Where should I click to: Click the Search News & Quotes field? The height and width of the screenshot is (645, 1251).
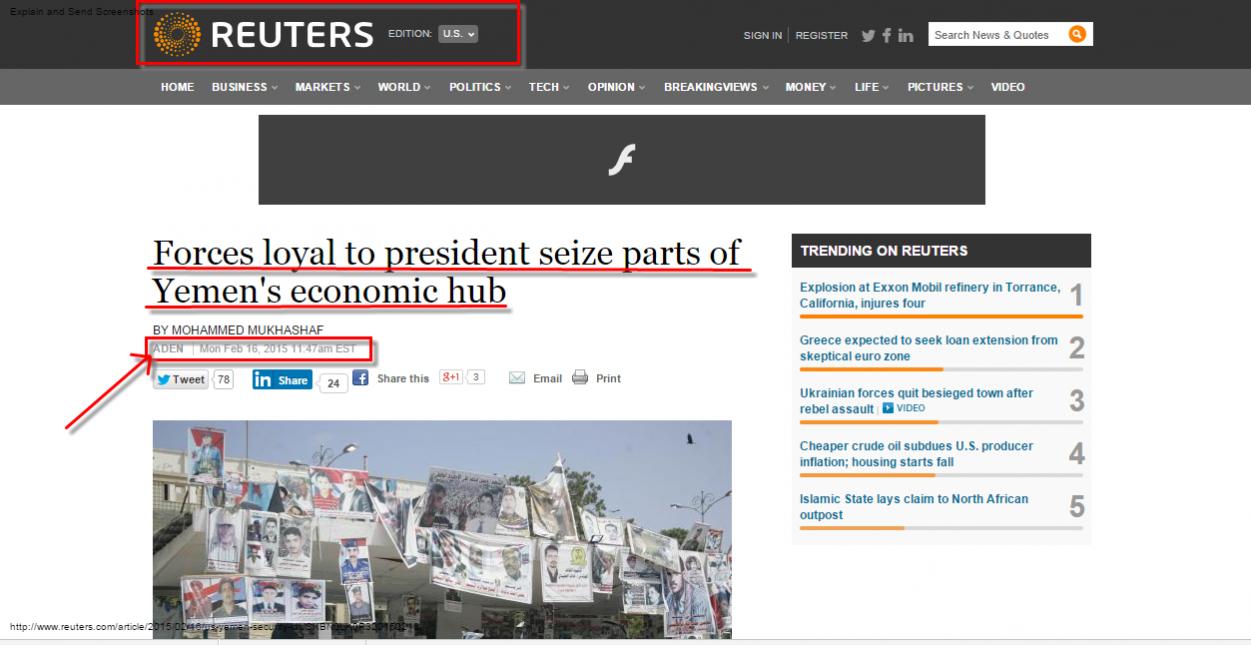click(x=997, y=34)
